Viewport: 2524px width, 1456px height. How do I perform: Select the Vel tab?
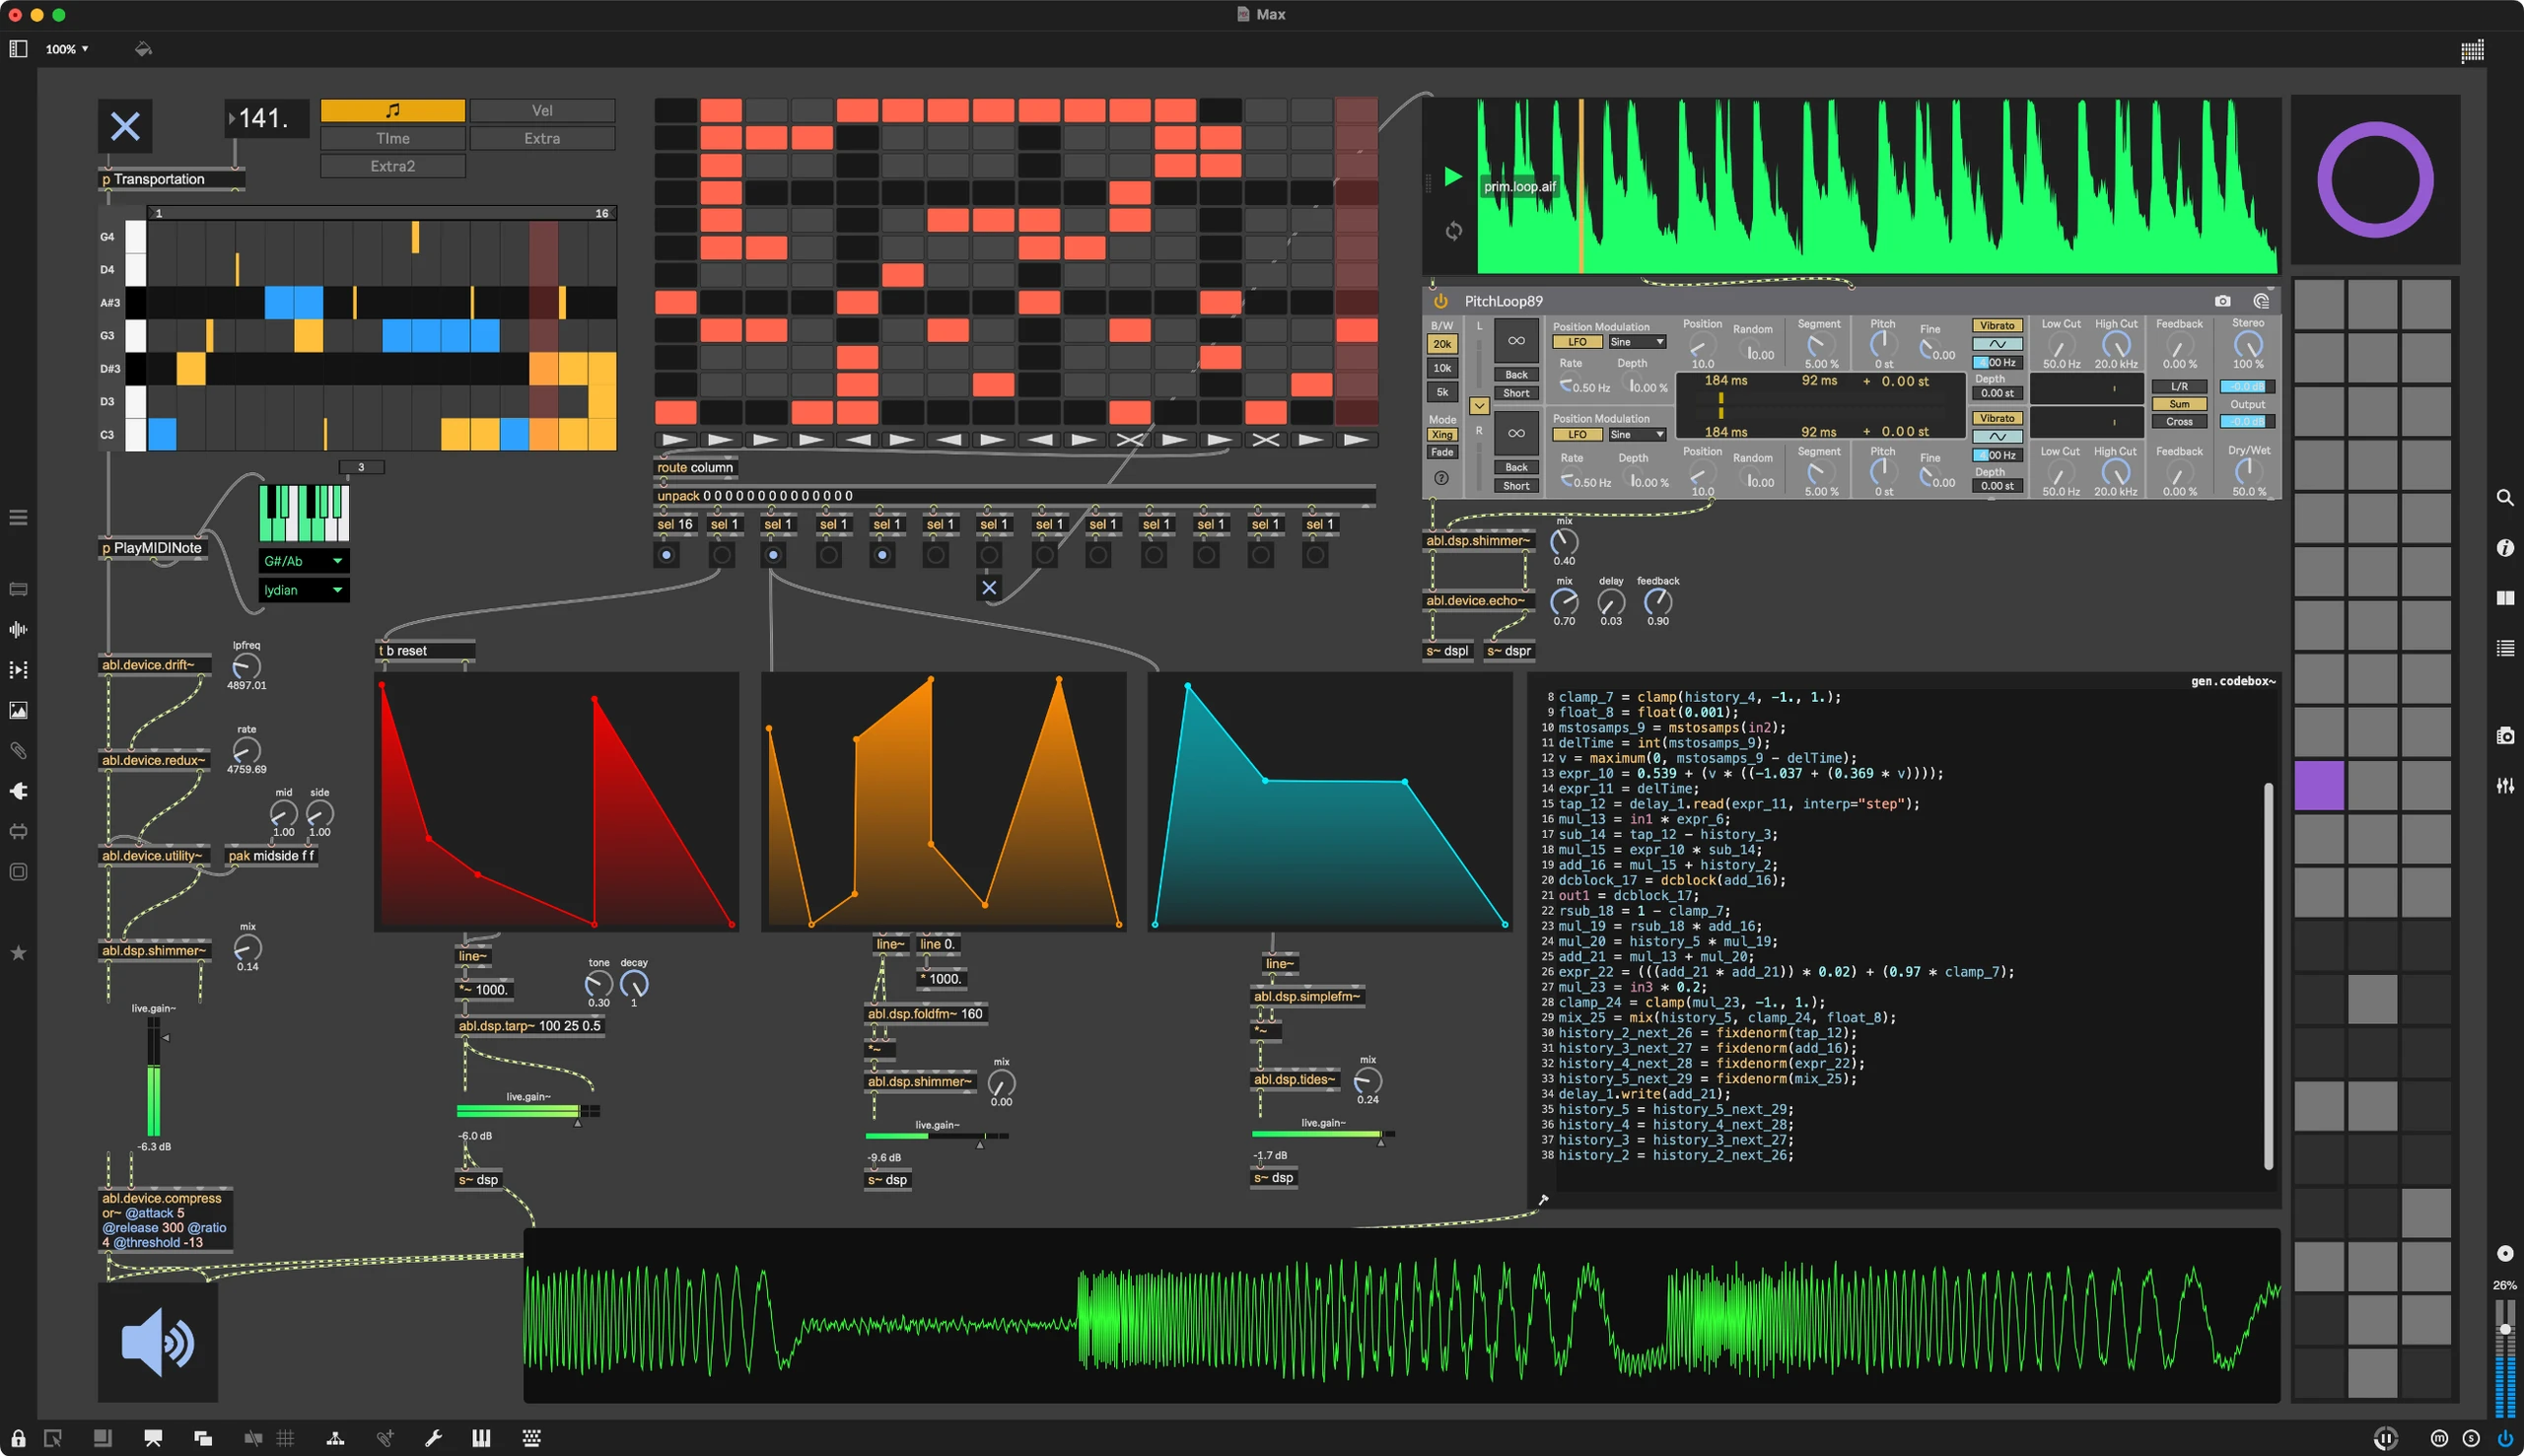542,111
